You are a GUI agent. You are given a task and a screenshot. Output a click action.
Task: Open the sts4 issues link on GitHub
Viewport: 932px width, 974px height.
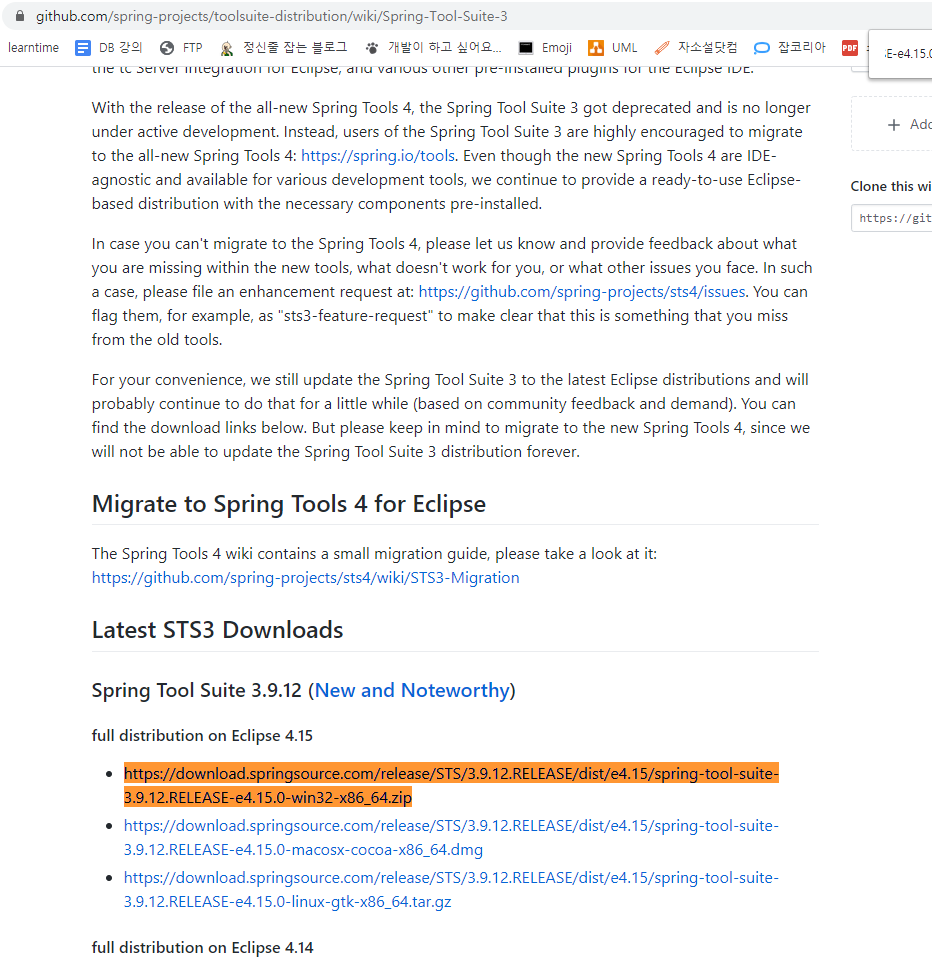582,292
